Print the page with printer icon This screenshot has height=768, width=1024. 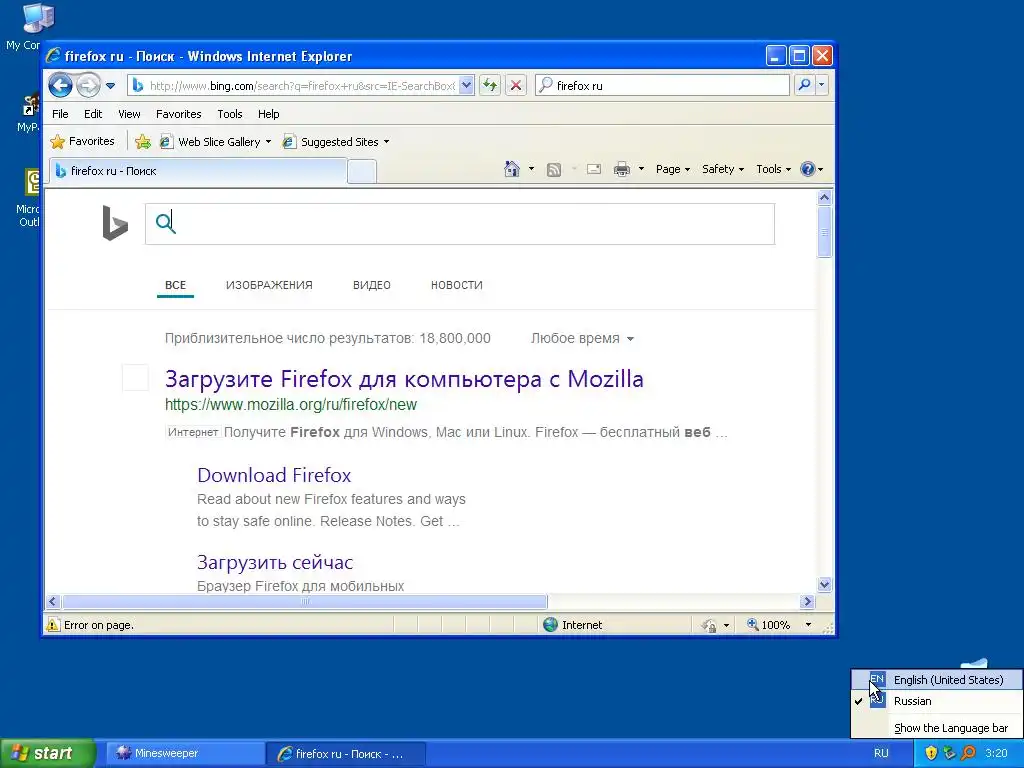click(622, 170)
